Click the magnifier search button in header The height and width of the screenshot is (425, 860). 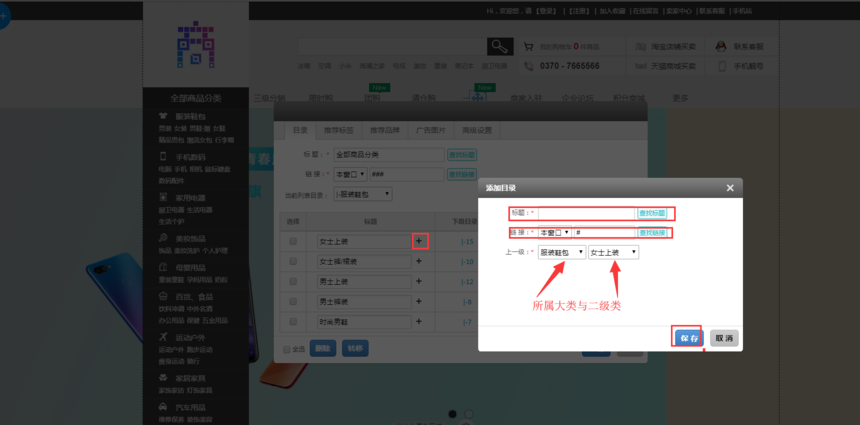pyautogui.click(x=500, y=47)
